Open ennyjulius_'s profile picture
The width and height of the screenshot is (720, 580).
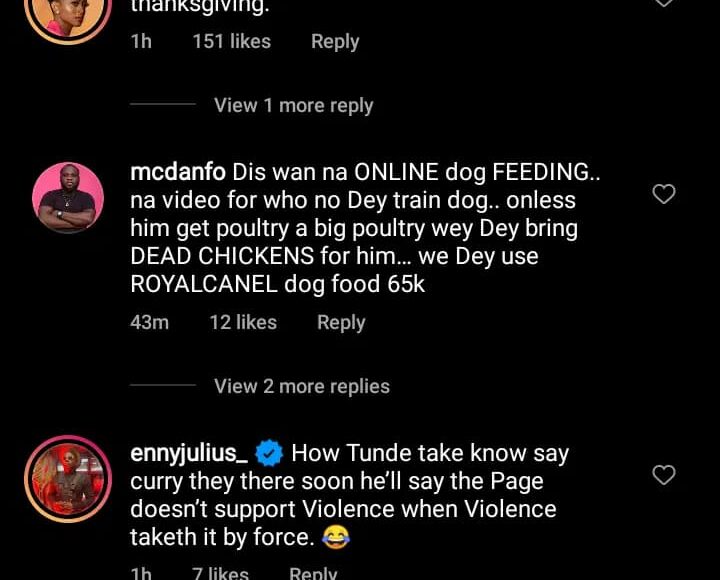click(68, 479)
